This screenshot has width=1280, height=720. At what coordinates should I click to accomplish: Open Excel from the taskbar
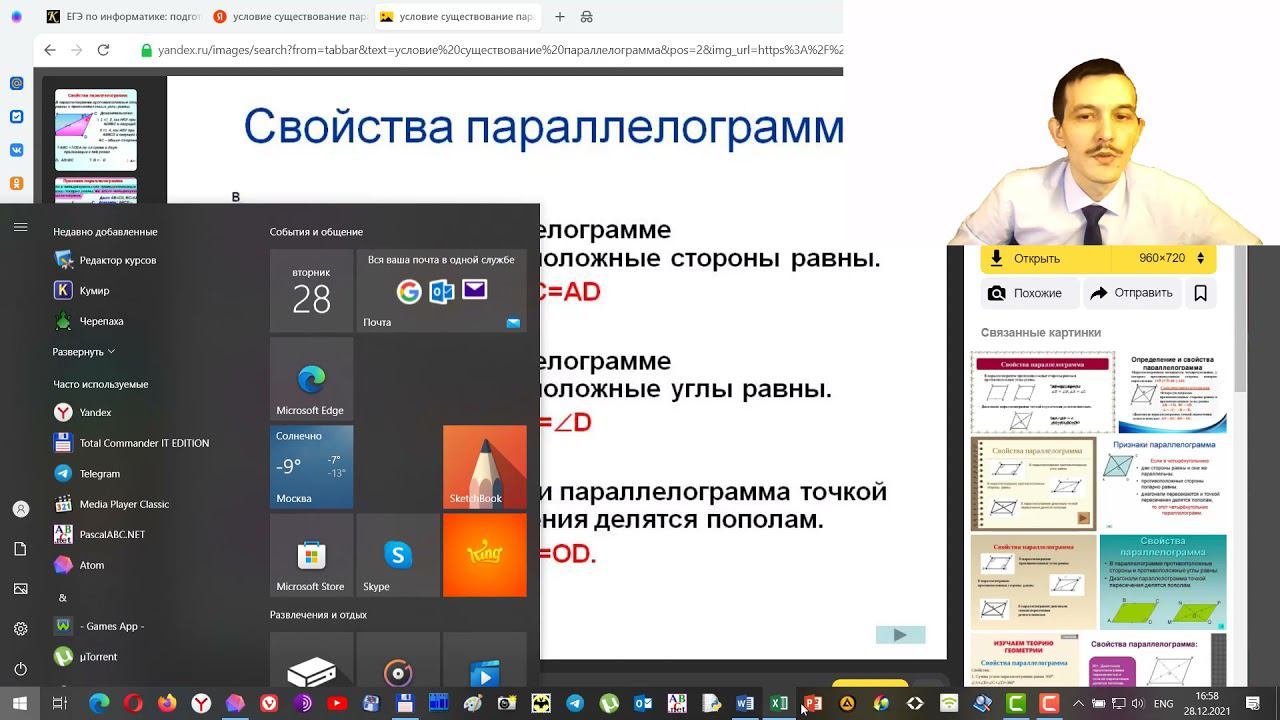[779, 704]
